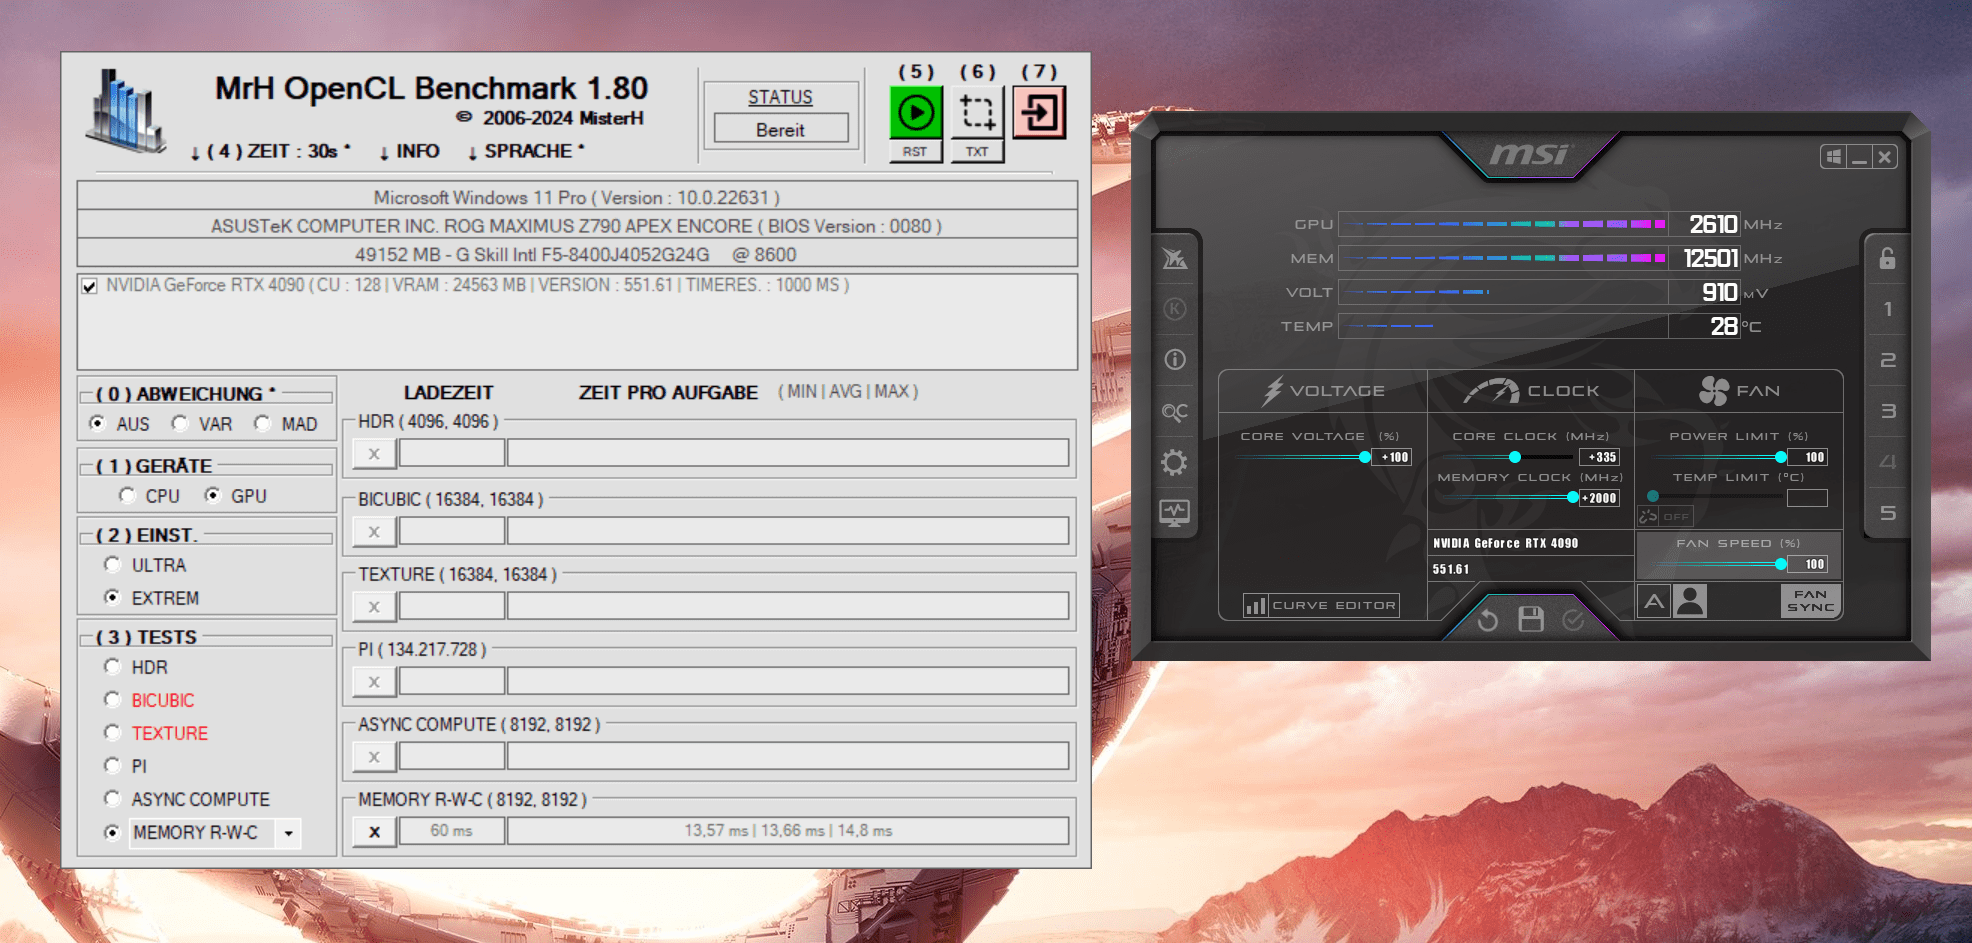Open the INFO menu
The height and width of the screenshot is (943, 1972).
click(409, 151)
